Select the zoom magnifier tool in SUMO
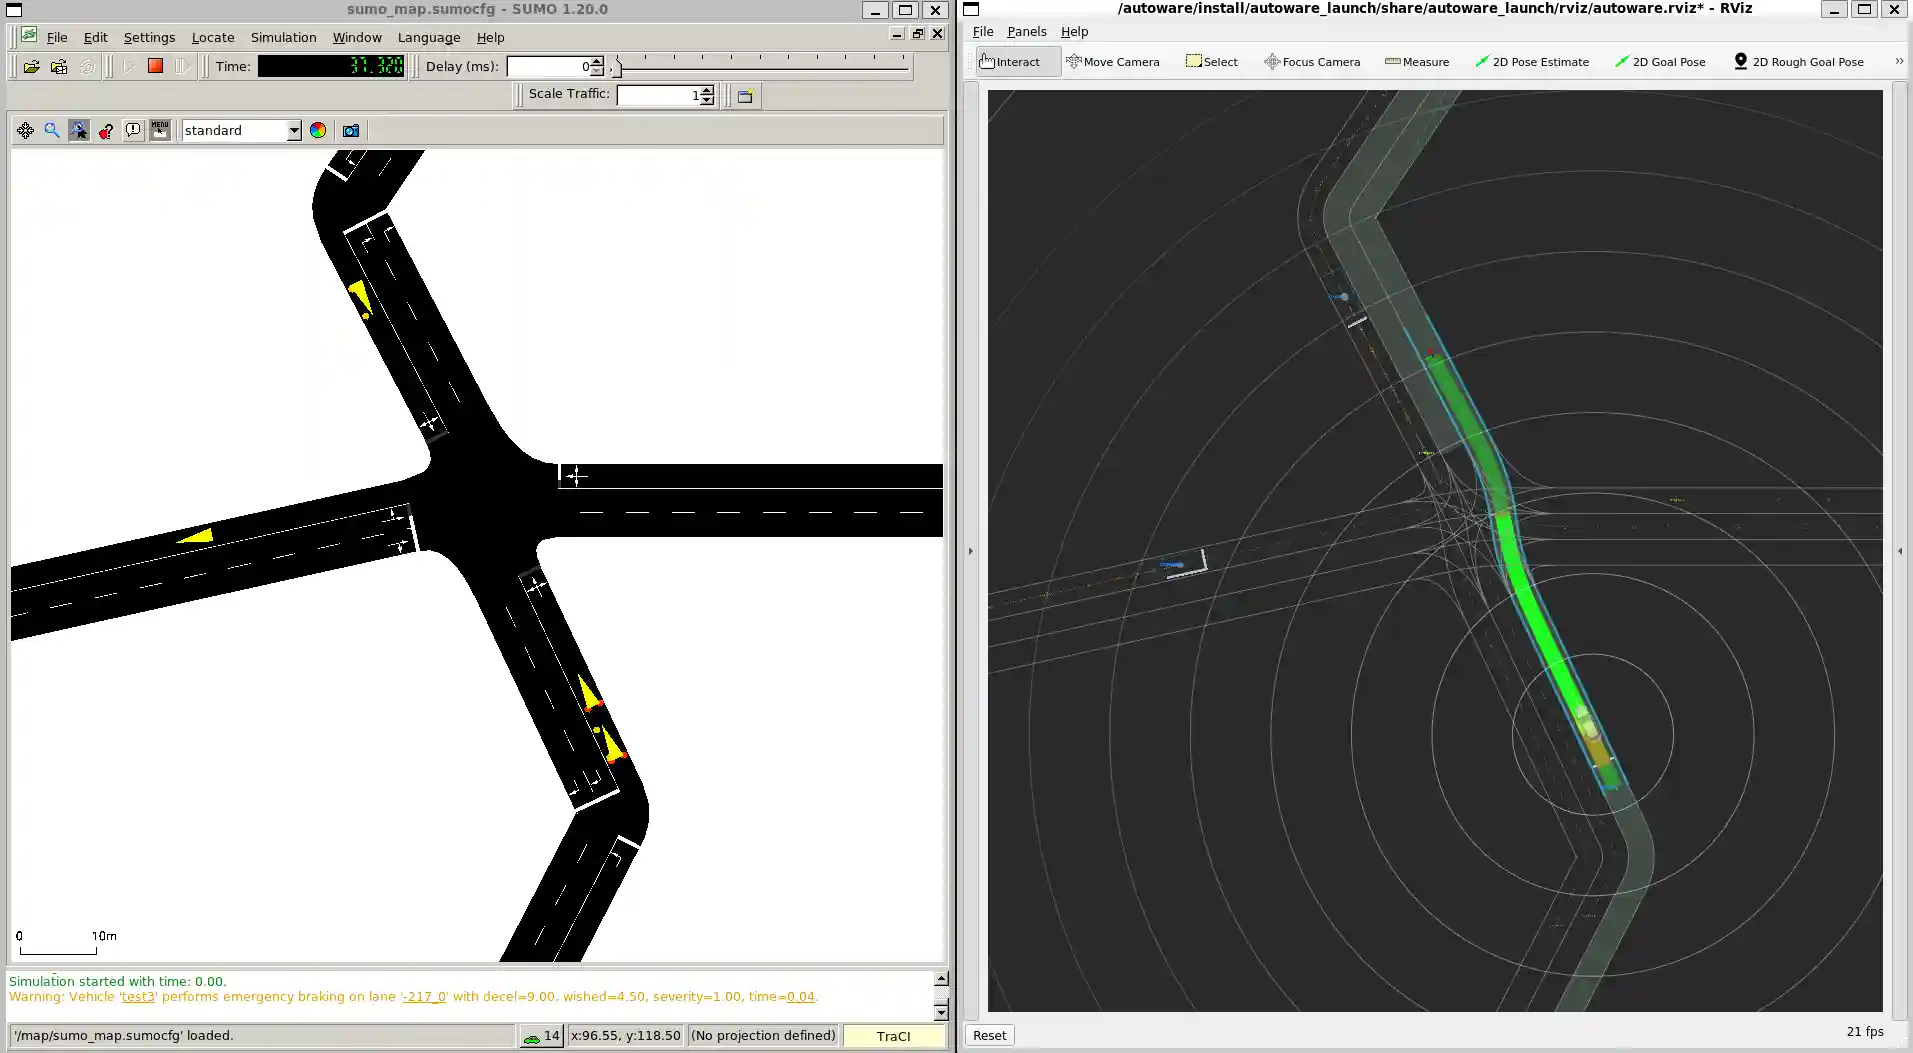The height and width of the screenshot is (1053, 1913). pos(51,130)
